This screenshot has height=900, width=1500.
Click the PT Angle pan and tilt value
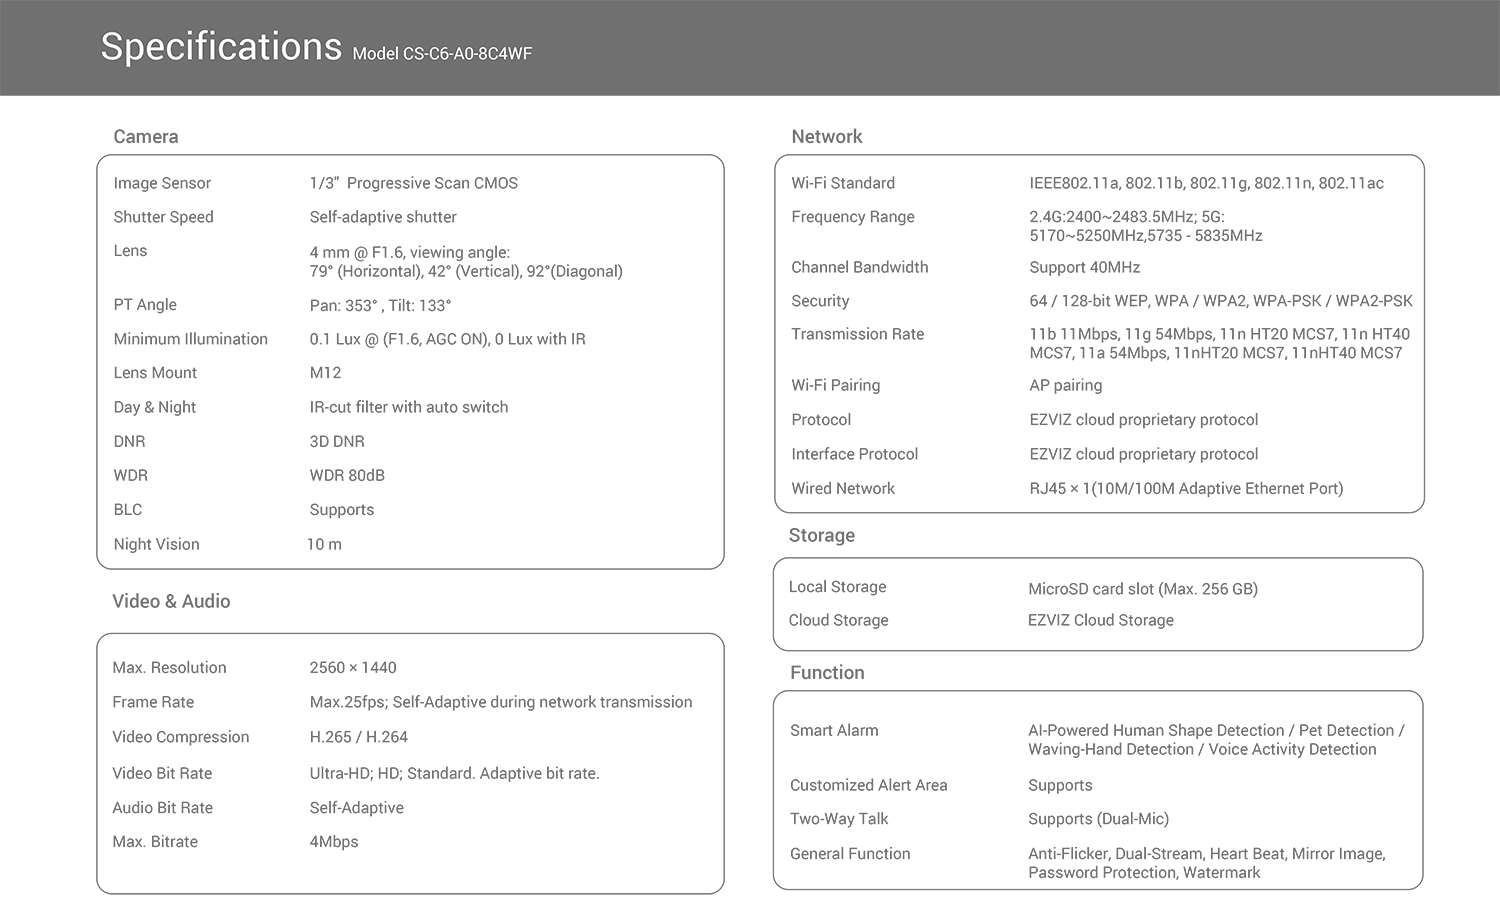click(x=380, y=305)
